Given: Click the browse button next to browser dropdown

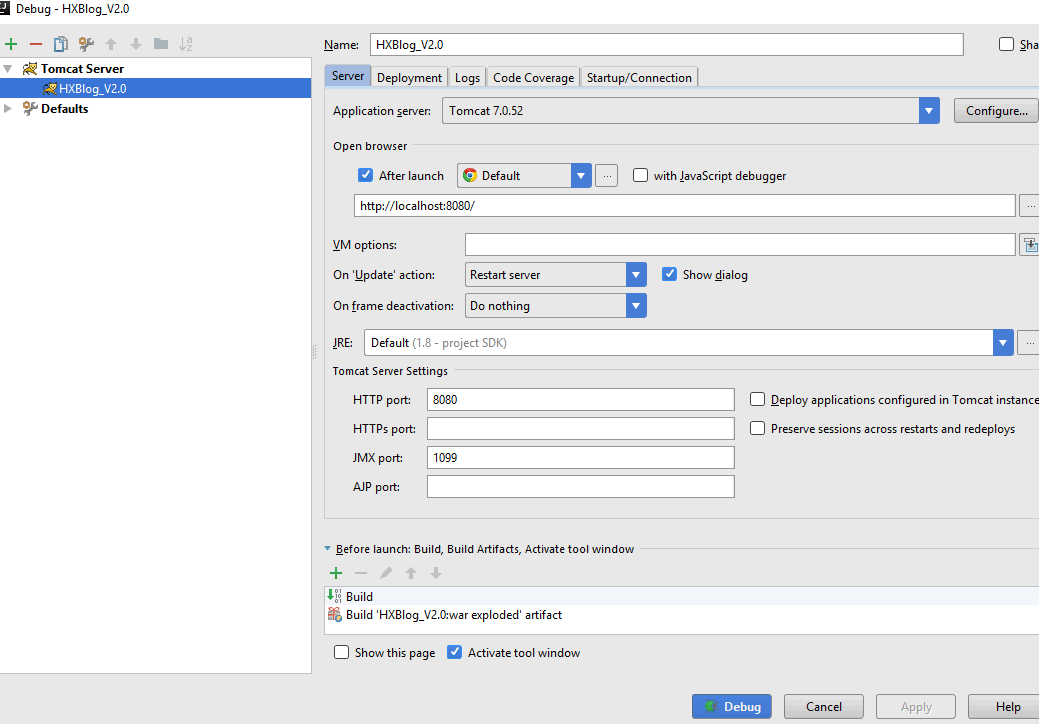Looking at the screenshot, I should click(x=606, y=176).
